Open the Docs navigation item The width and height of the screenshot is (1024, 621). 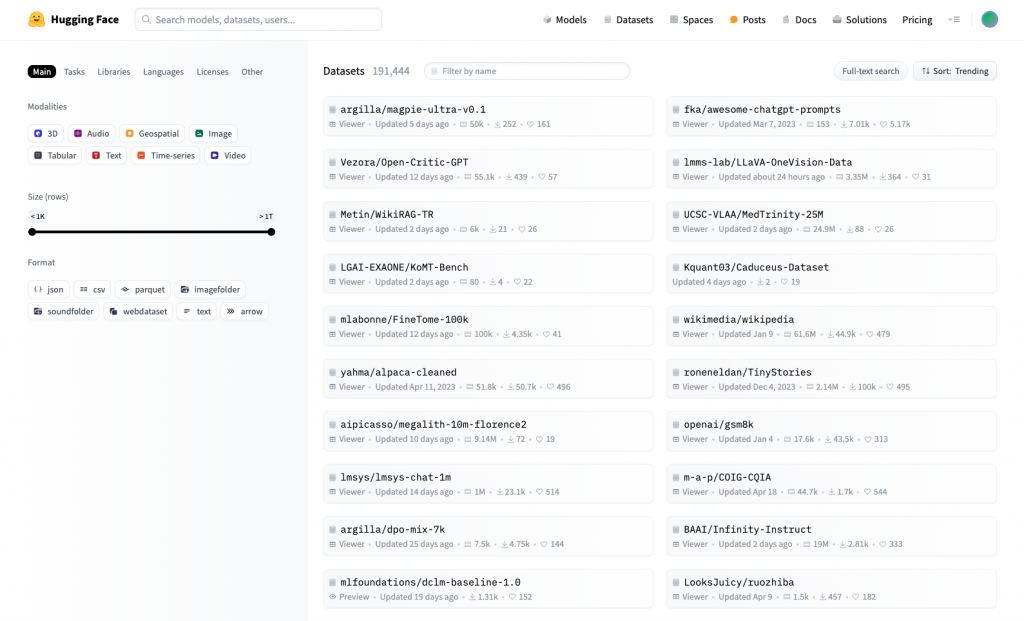[x=799, y=20]
